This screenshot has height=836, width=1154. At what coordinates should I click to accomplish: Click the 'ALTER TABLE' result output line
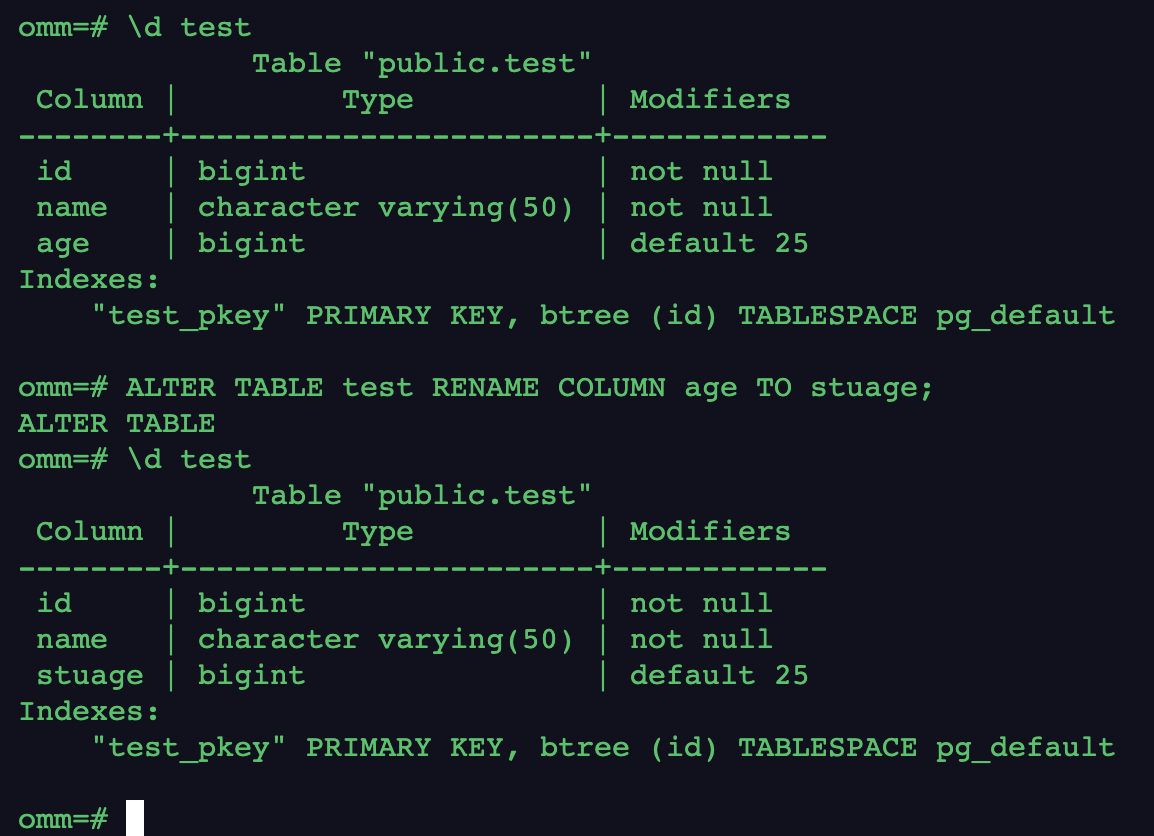[x=116, y=423]
